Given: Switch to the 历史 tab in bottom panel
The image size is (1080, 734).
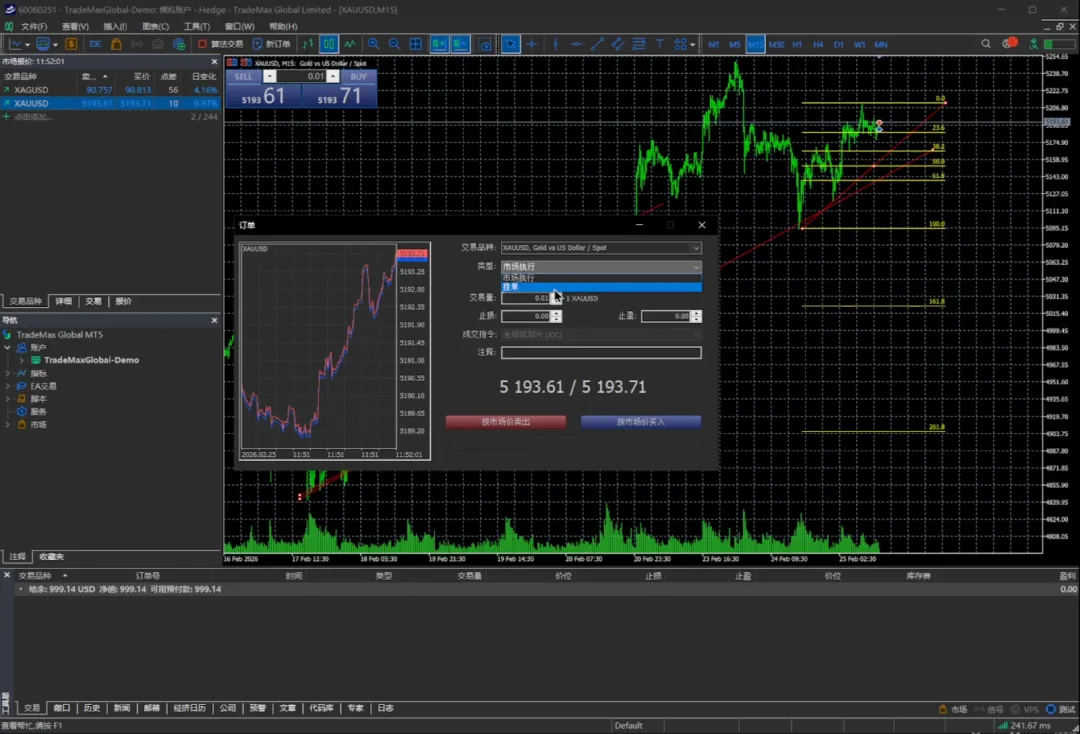Looking at the screenshot, I should click(x=92, y=708).
